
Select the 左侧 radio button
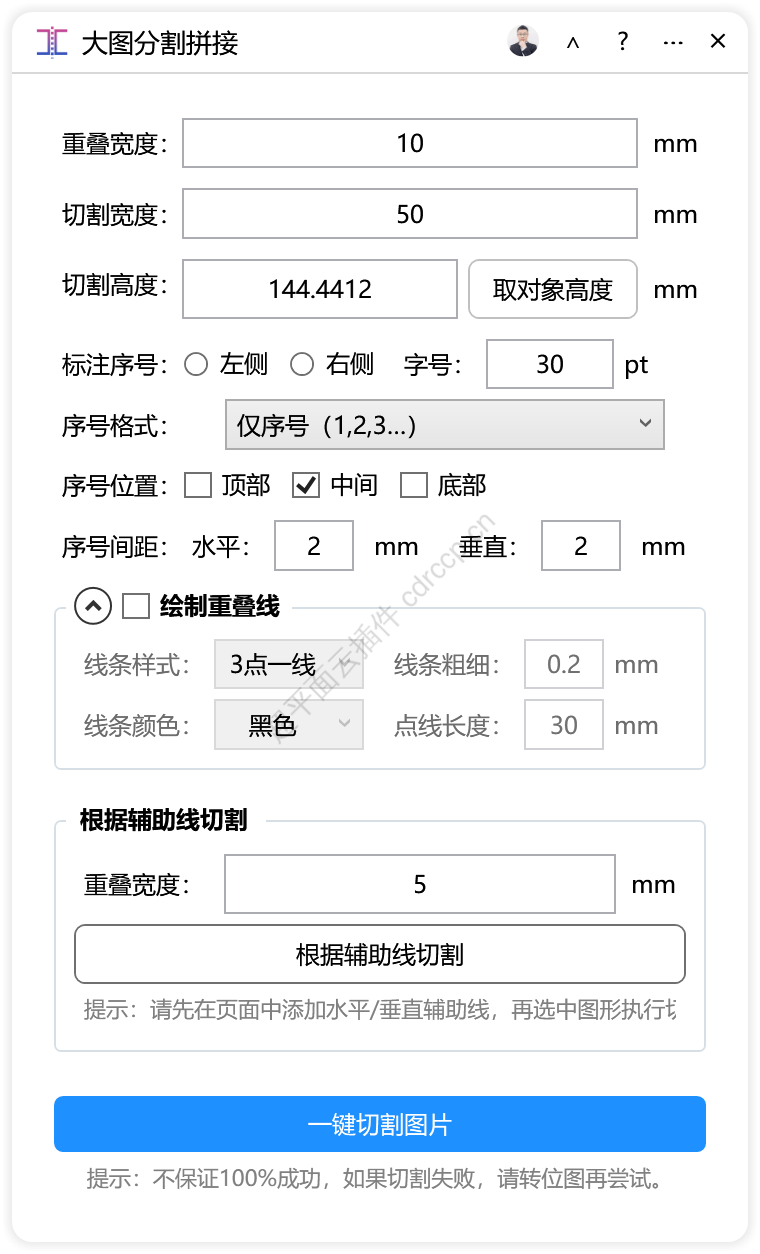click(x=196, y=364)
